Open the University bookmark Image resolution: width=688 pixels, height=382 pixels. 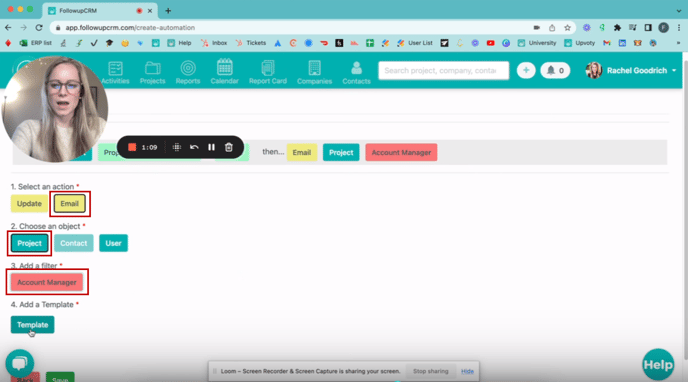537,43
